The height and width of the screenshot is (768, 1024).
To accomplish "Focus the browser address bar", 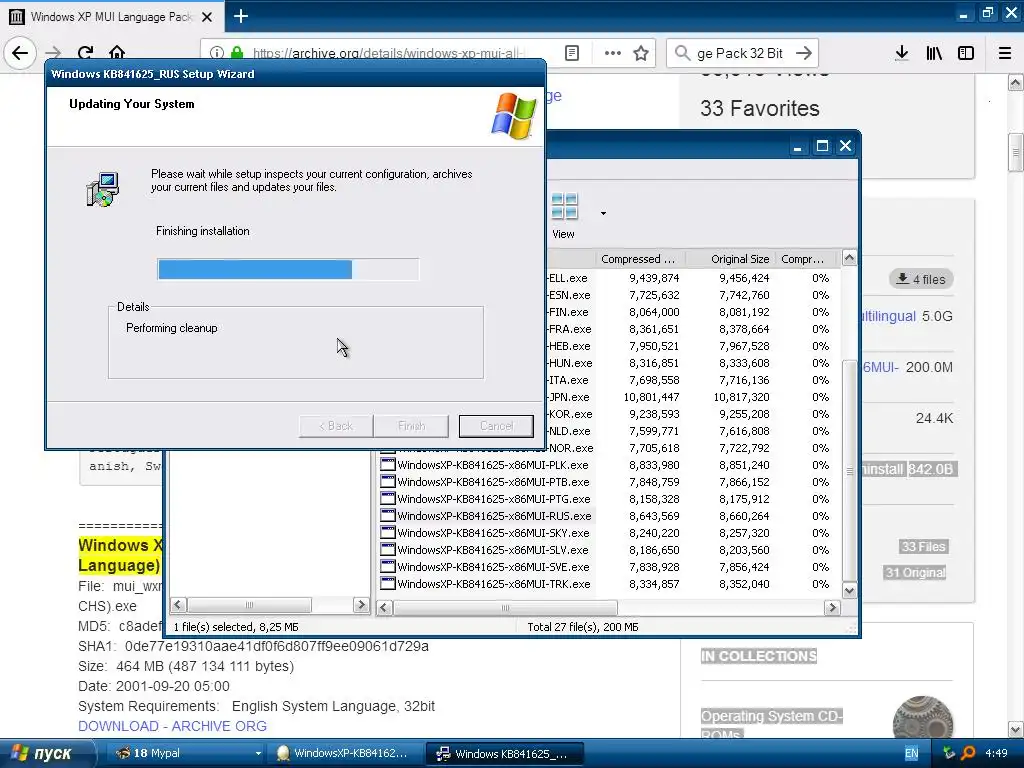I will (389, 53).
